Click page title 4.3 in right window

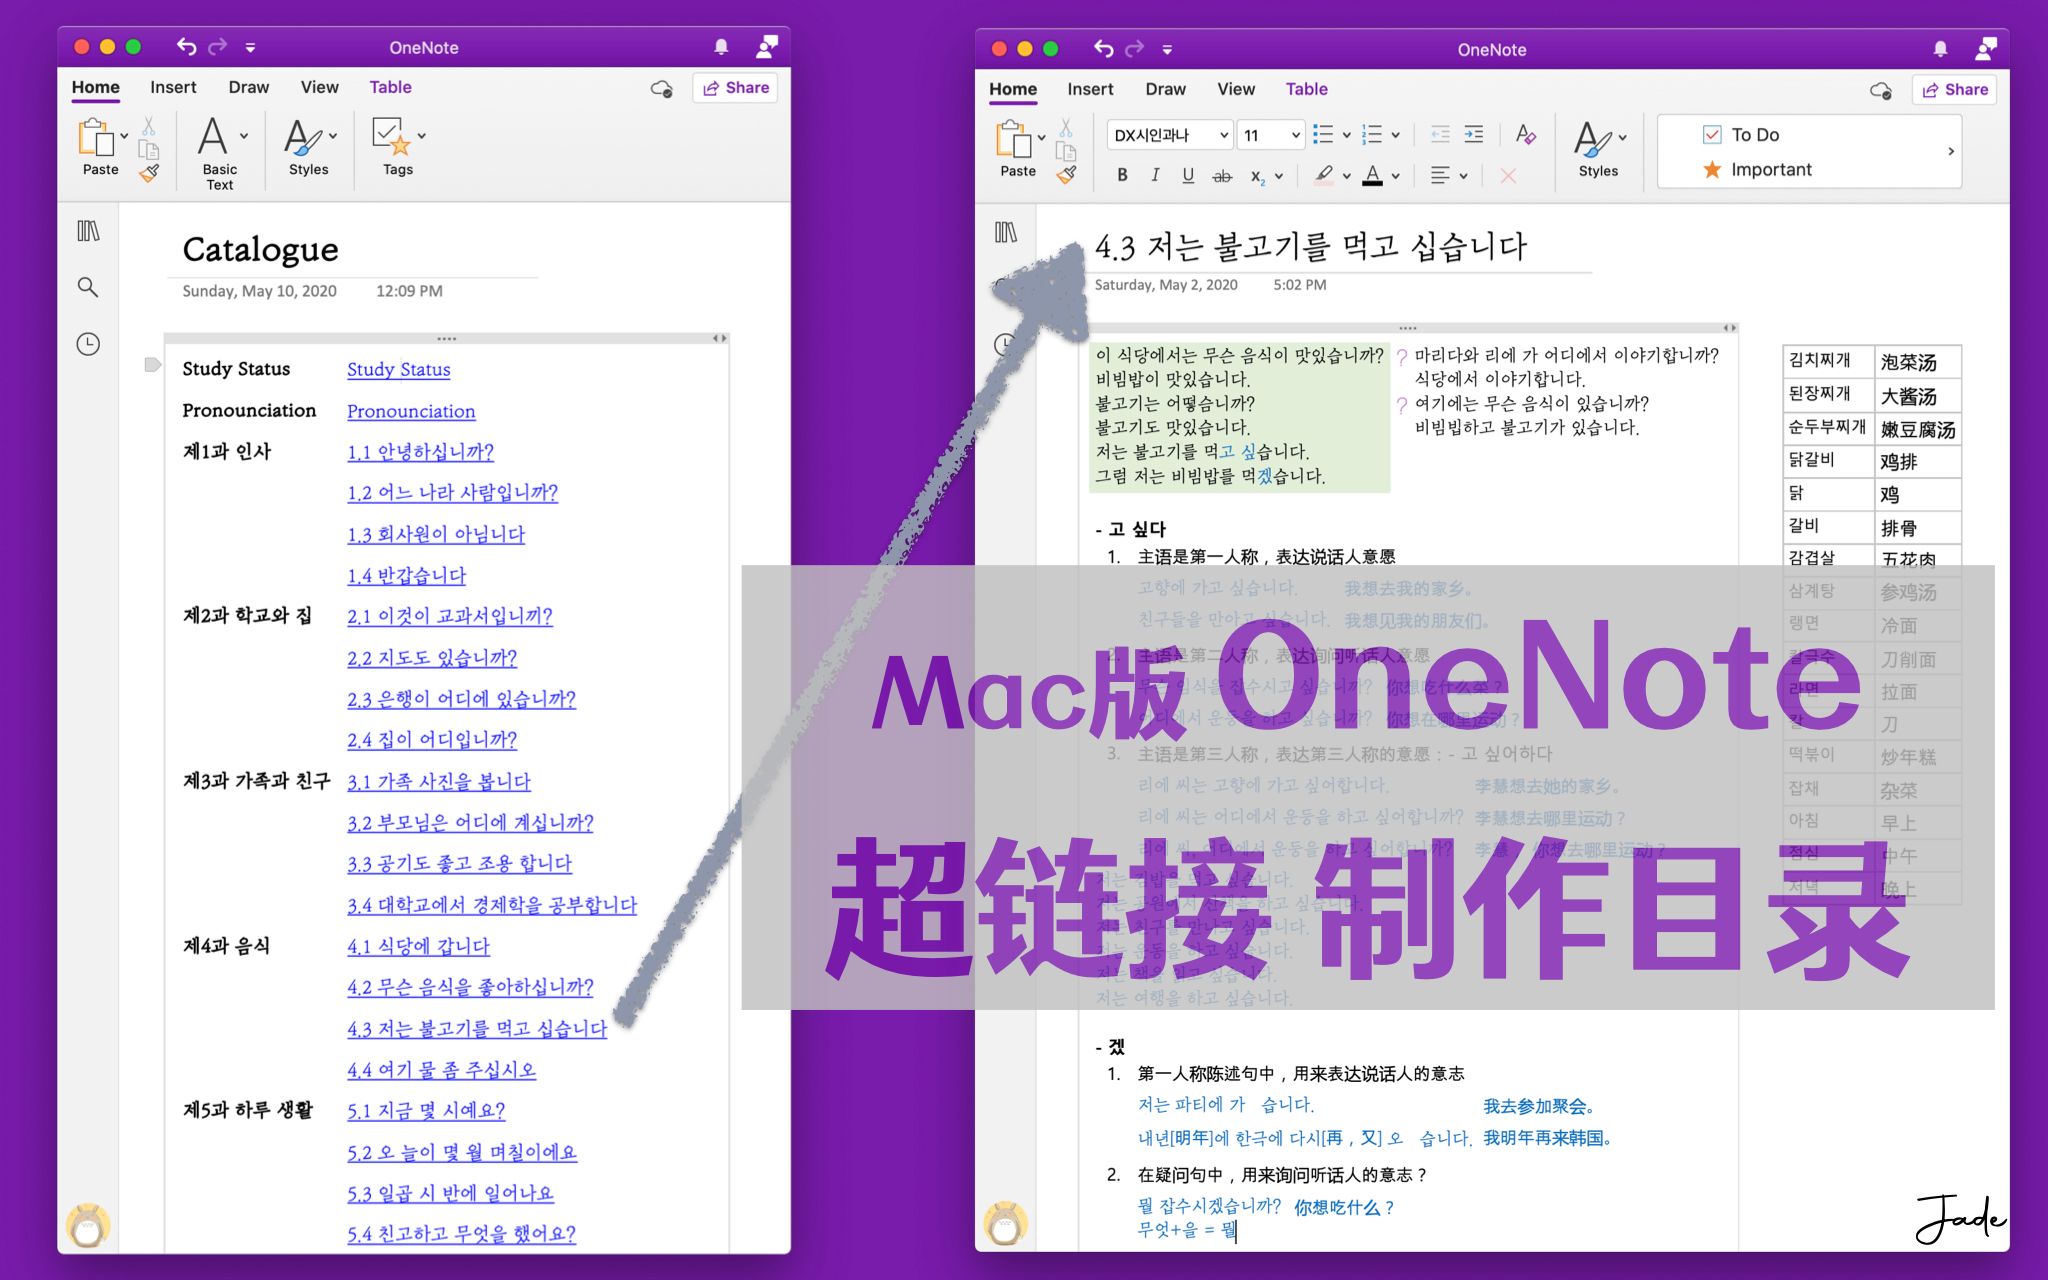[1311, 246]
